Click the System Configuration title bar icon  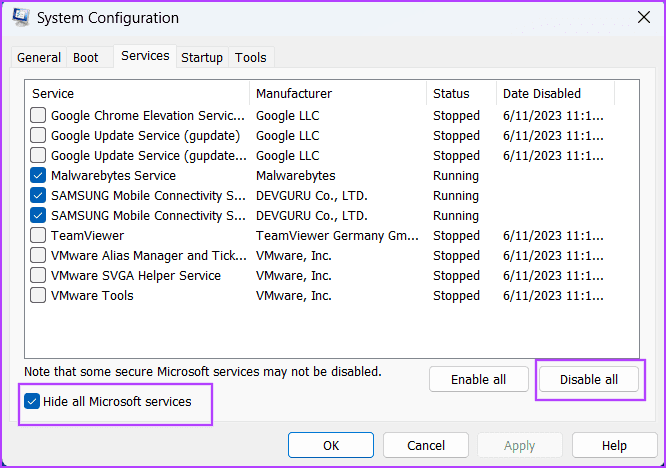pos(21,17)
